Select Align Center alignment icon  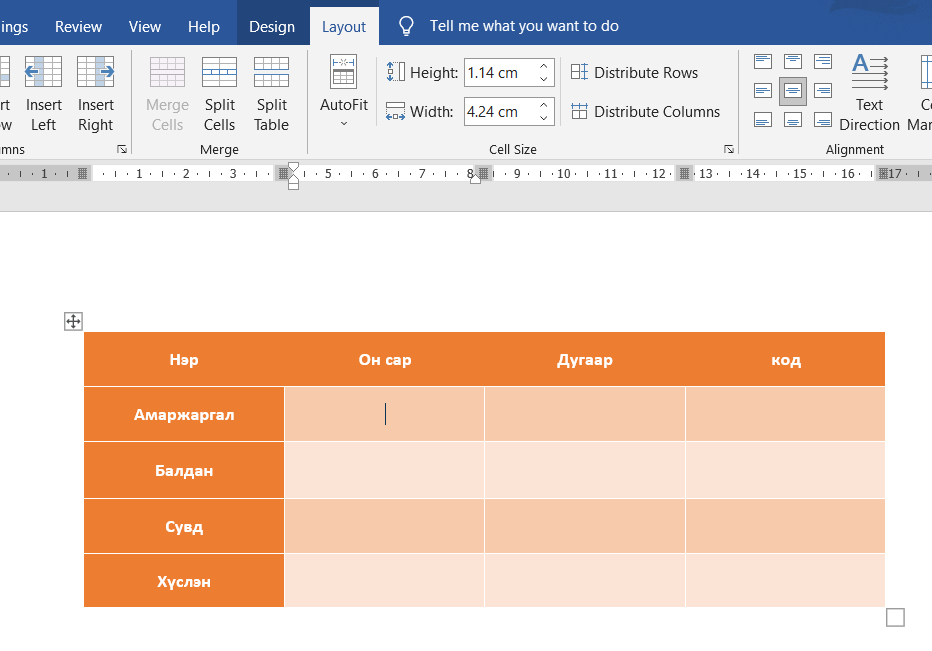click(x=792, y=91)
